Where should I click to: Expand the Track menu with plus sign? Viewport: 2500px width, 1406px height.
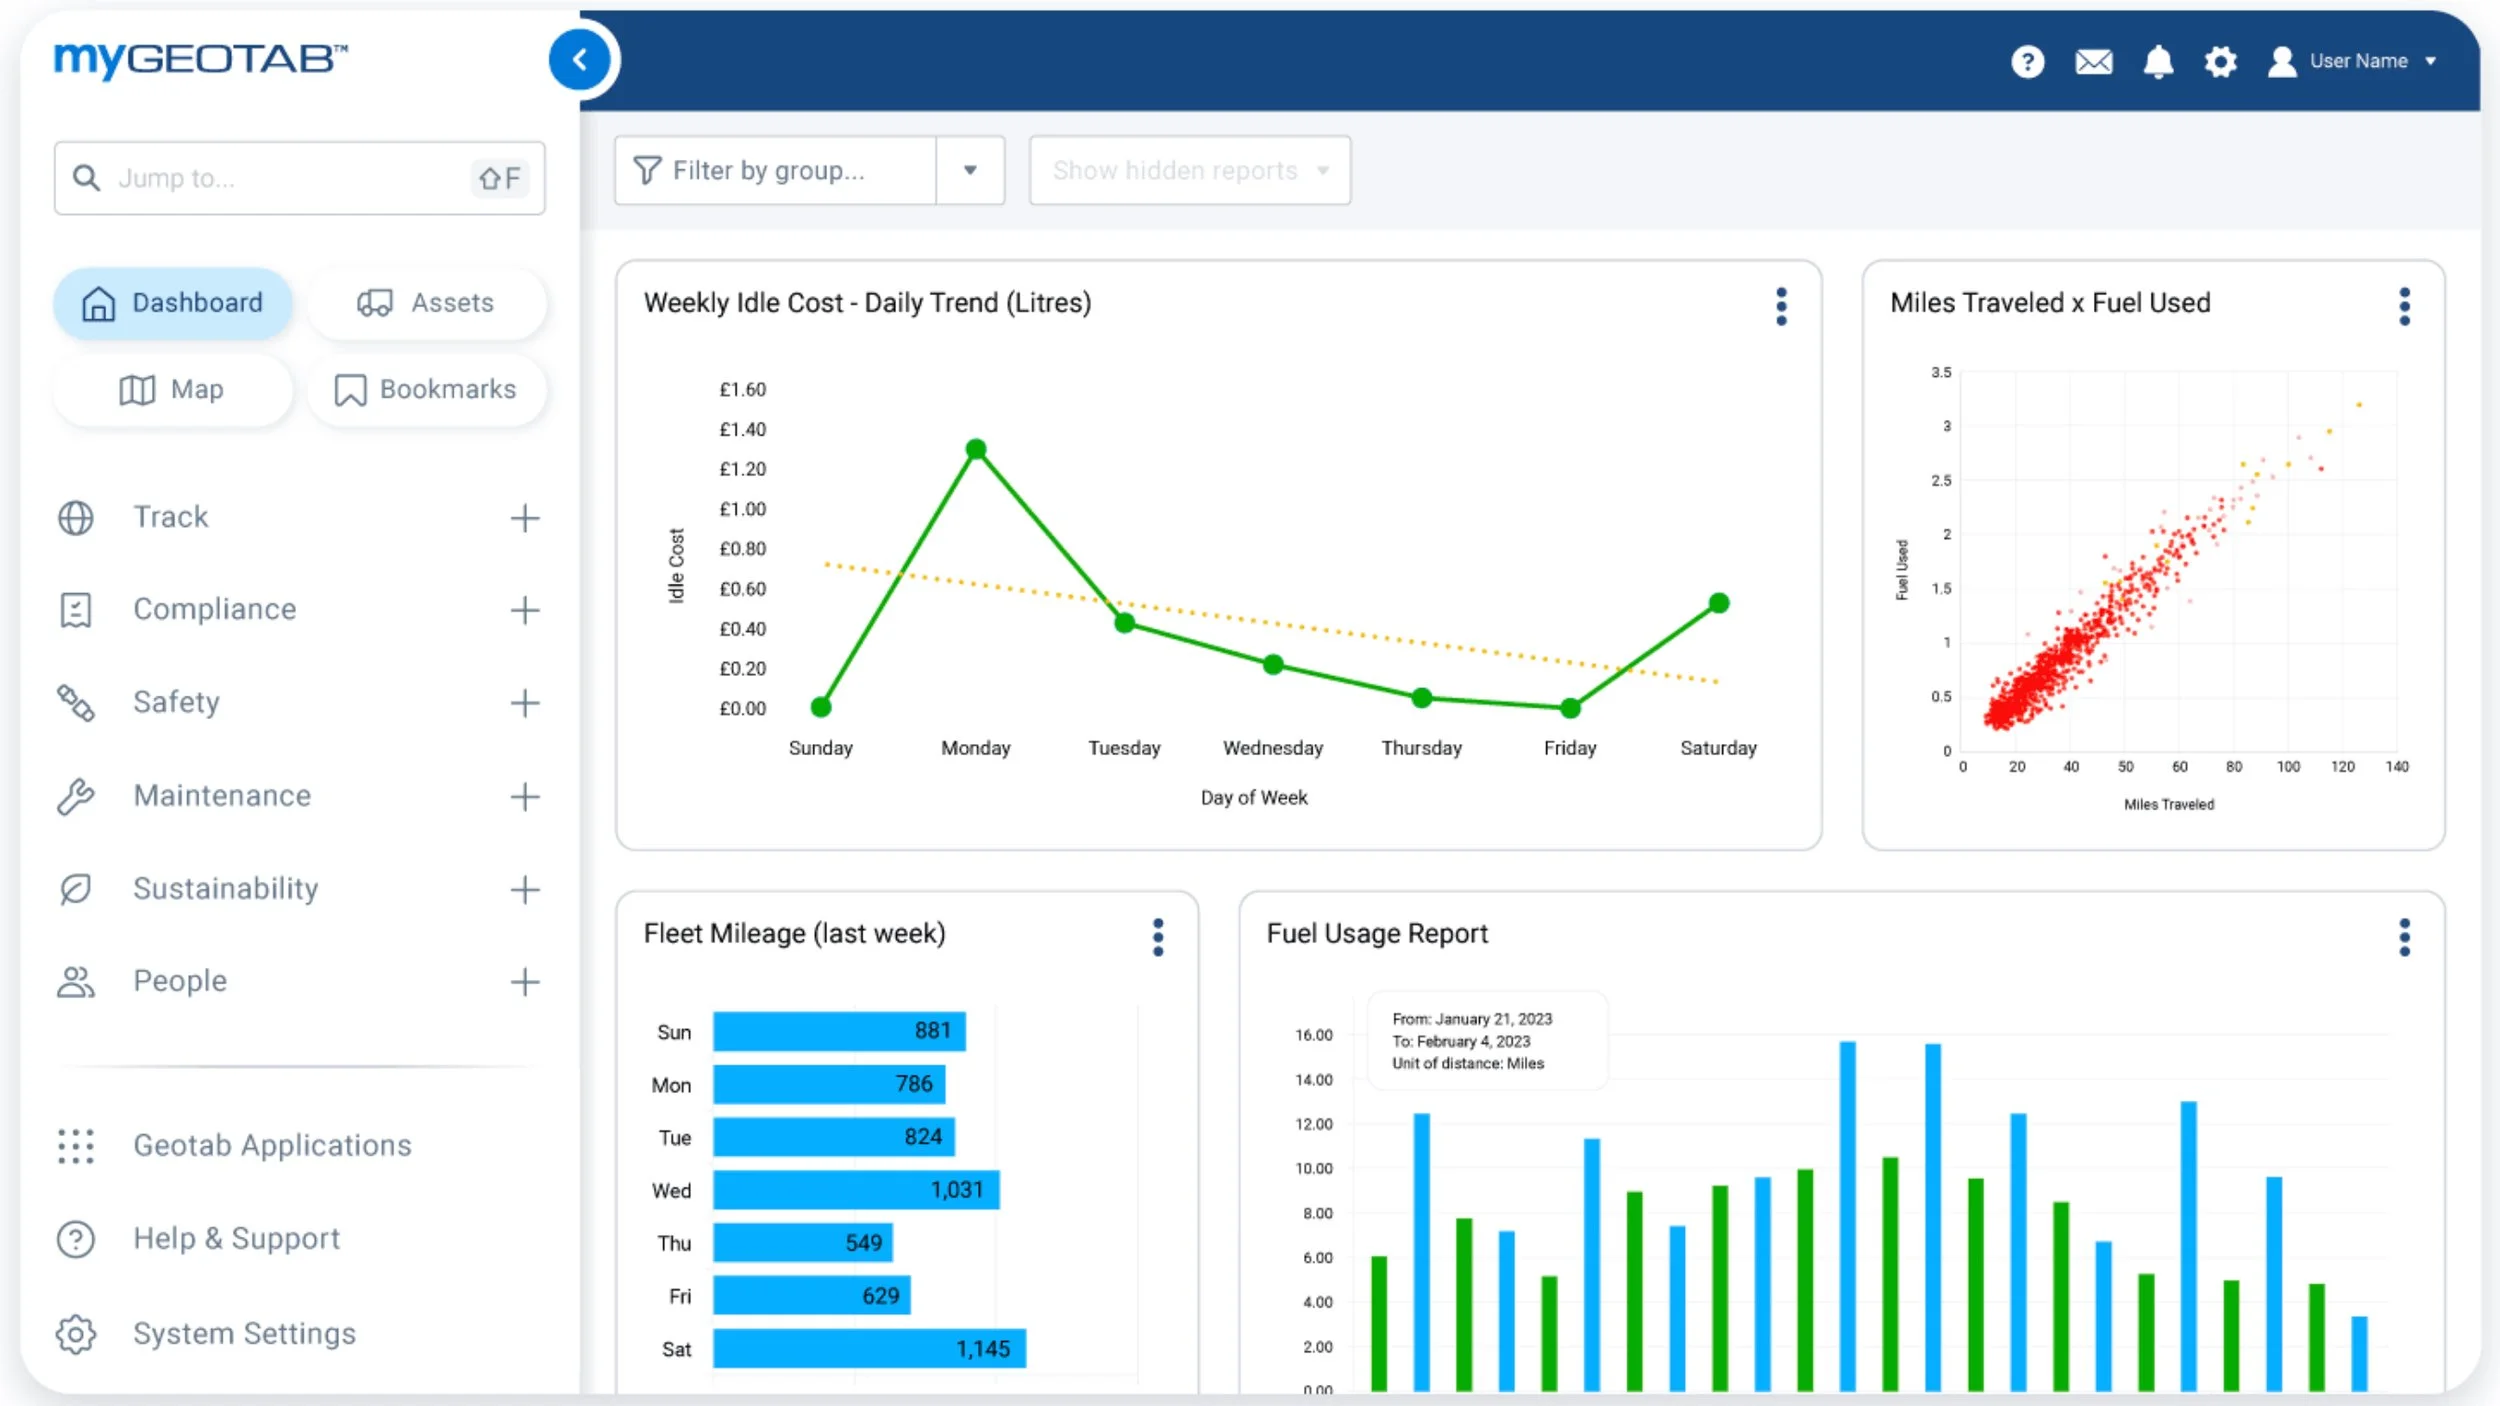point(524,518)
